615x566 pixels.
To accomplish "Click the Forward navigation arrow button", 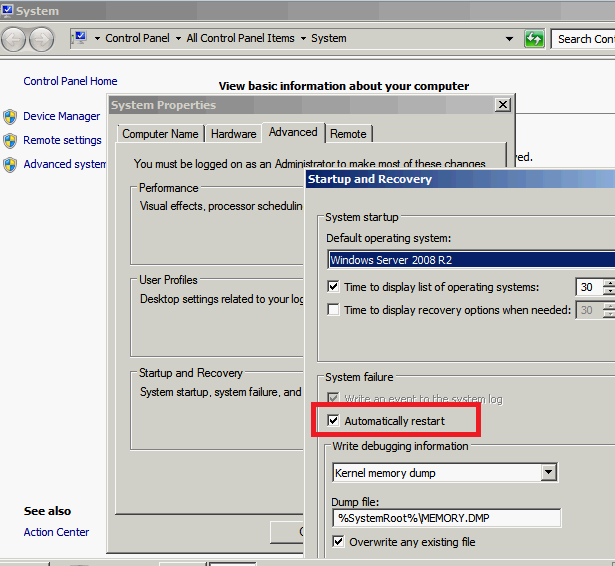I will click(41, 39).
